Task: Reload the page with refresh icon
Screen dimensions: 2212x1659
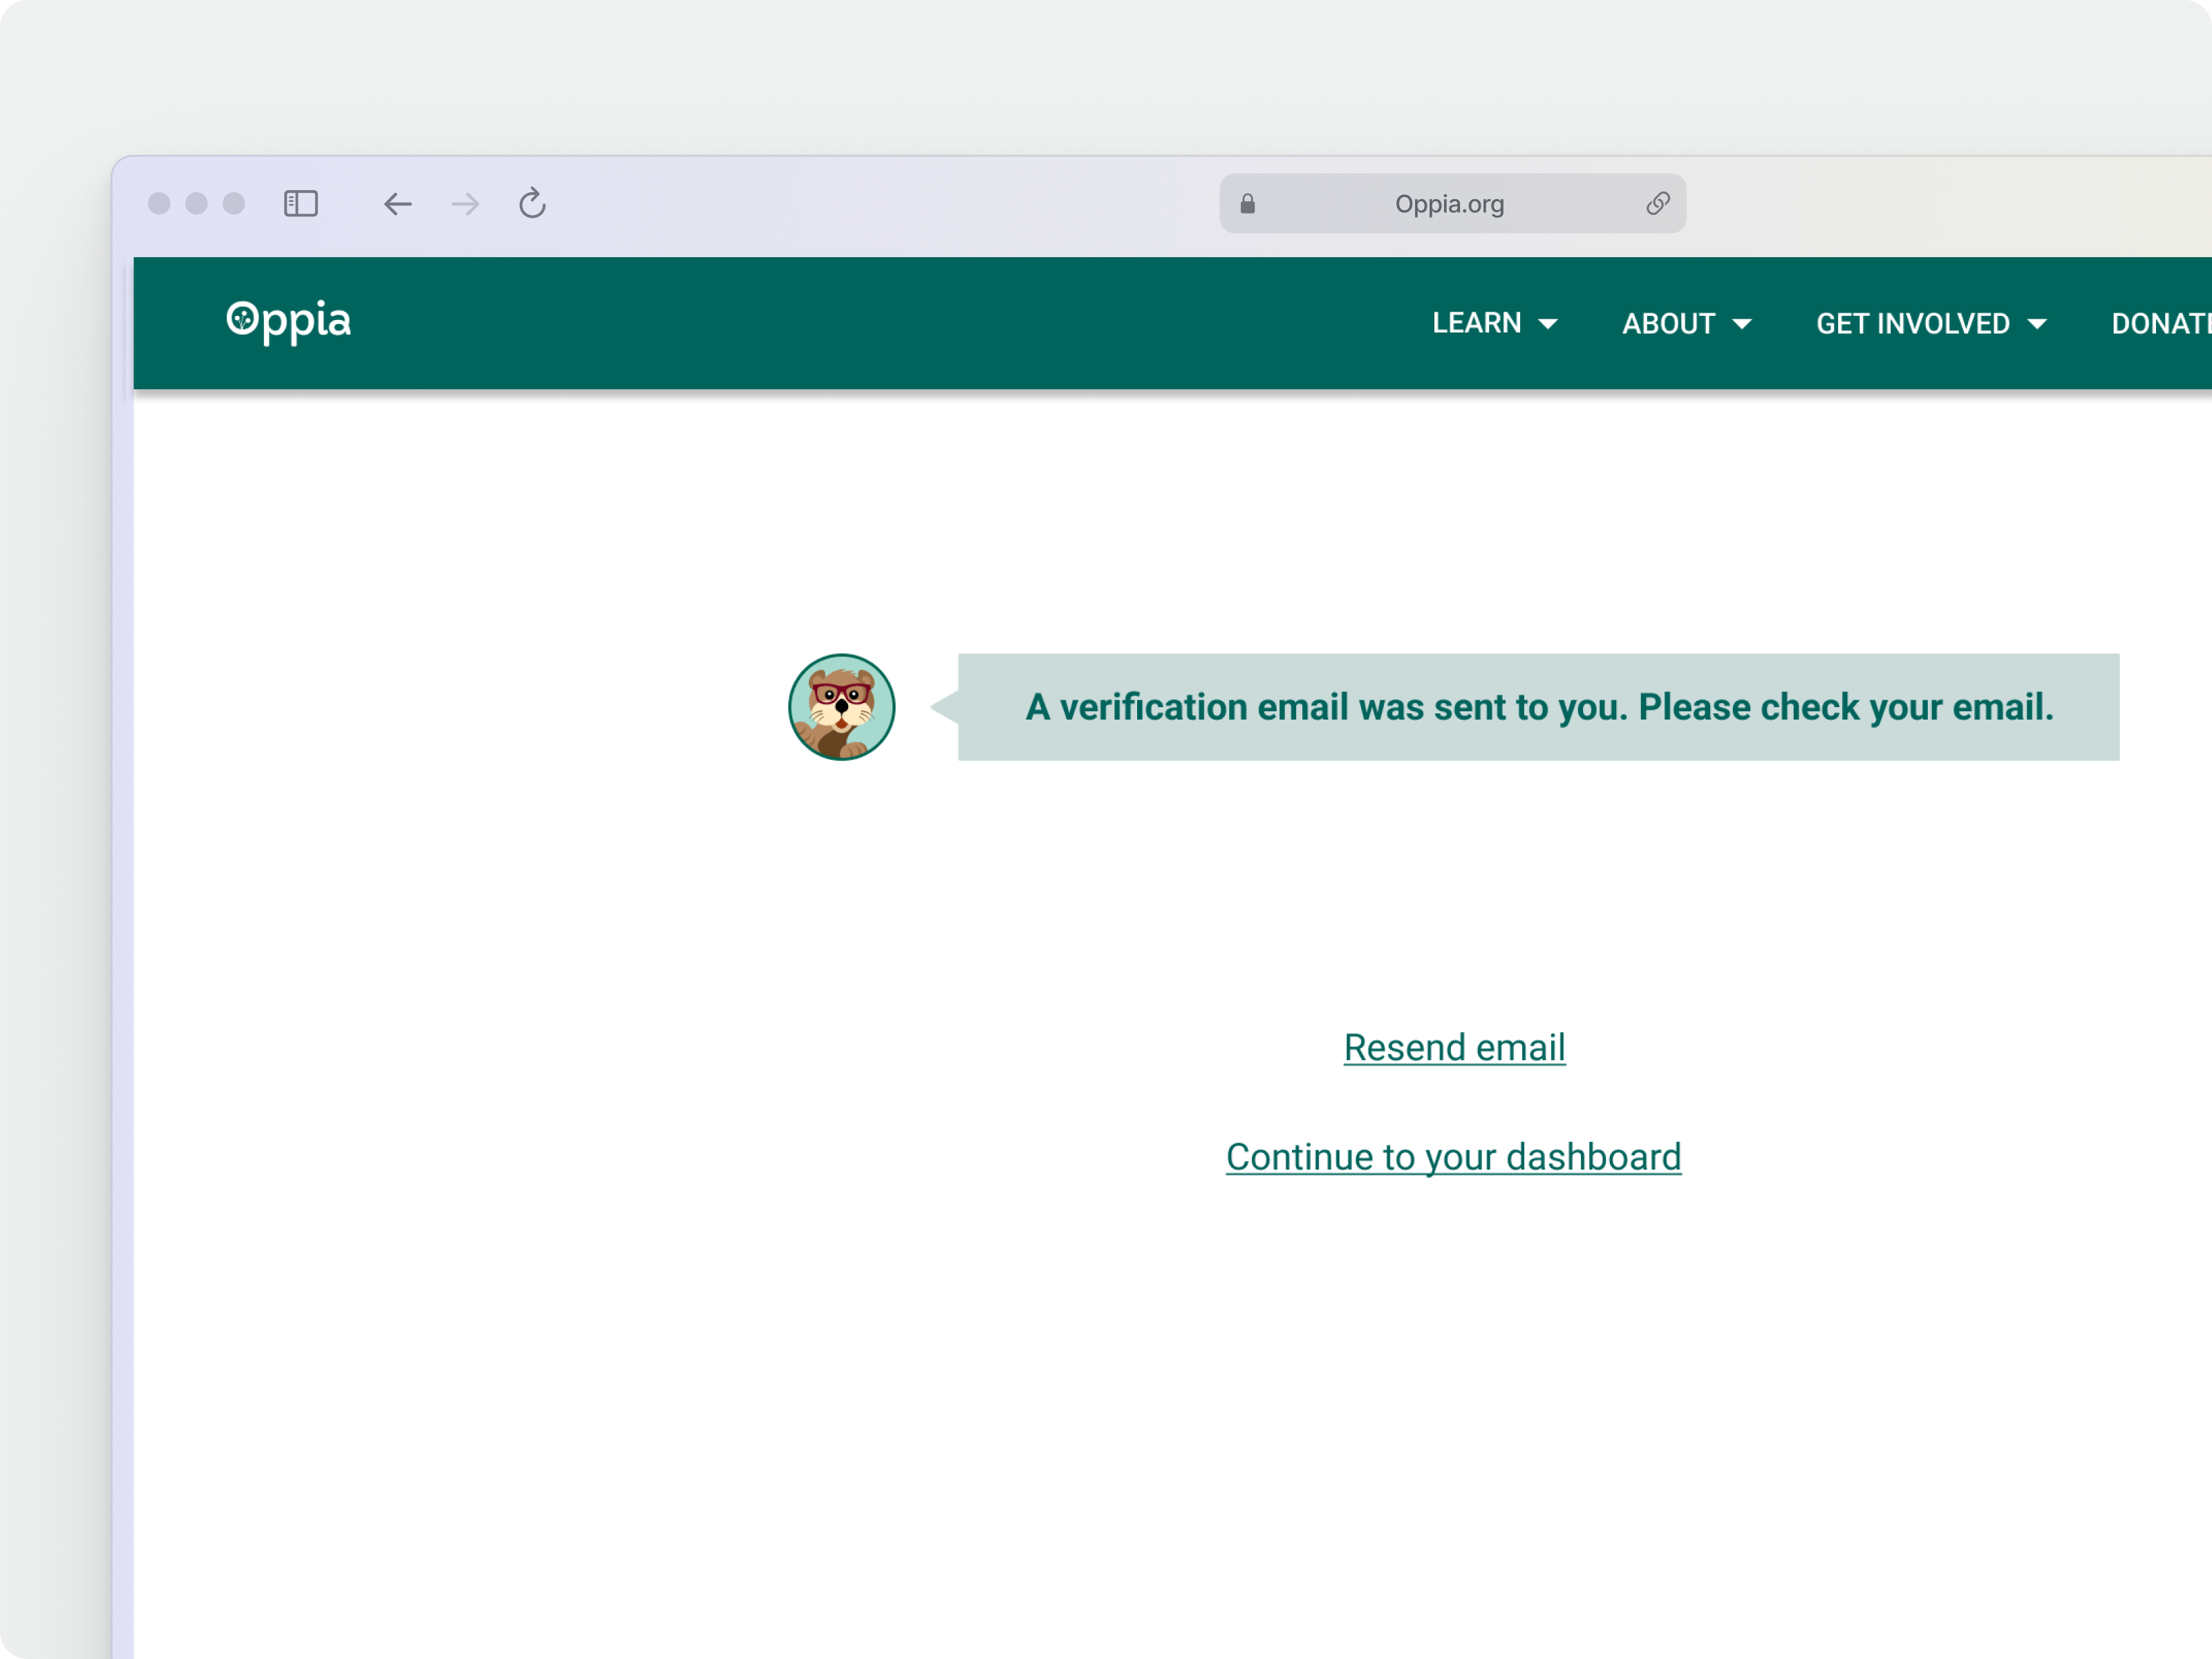Action: (x=532, y=203)
